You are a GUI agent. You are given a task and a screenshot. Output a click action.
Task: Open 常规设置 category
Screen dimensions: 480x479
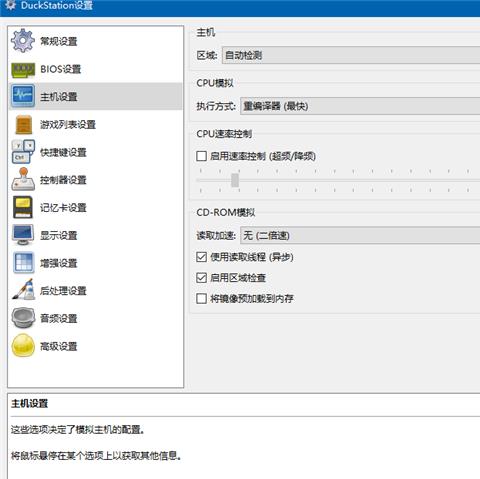click(x=95, y=41)
